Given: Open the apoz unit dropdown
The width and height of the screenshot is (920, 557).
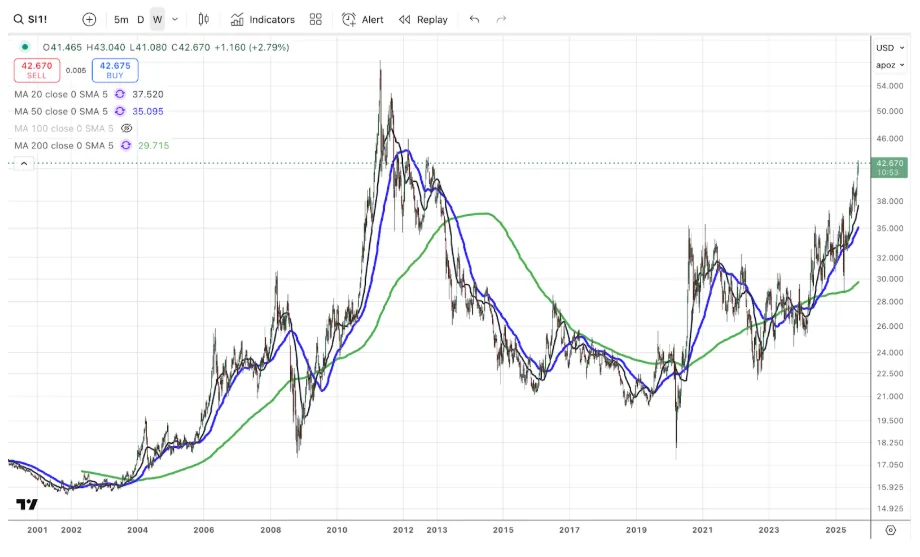Looking at the screenshot, I should point(890,65).
